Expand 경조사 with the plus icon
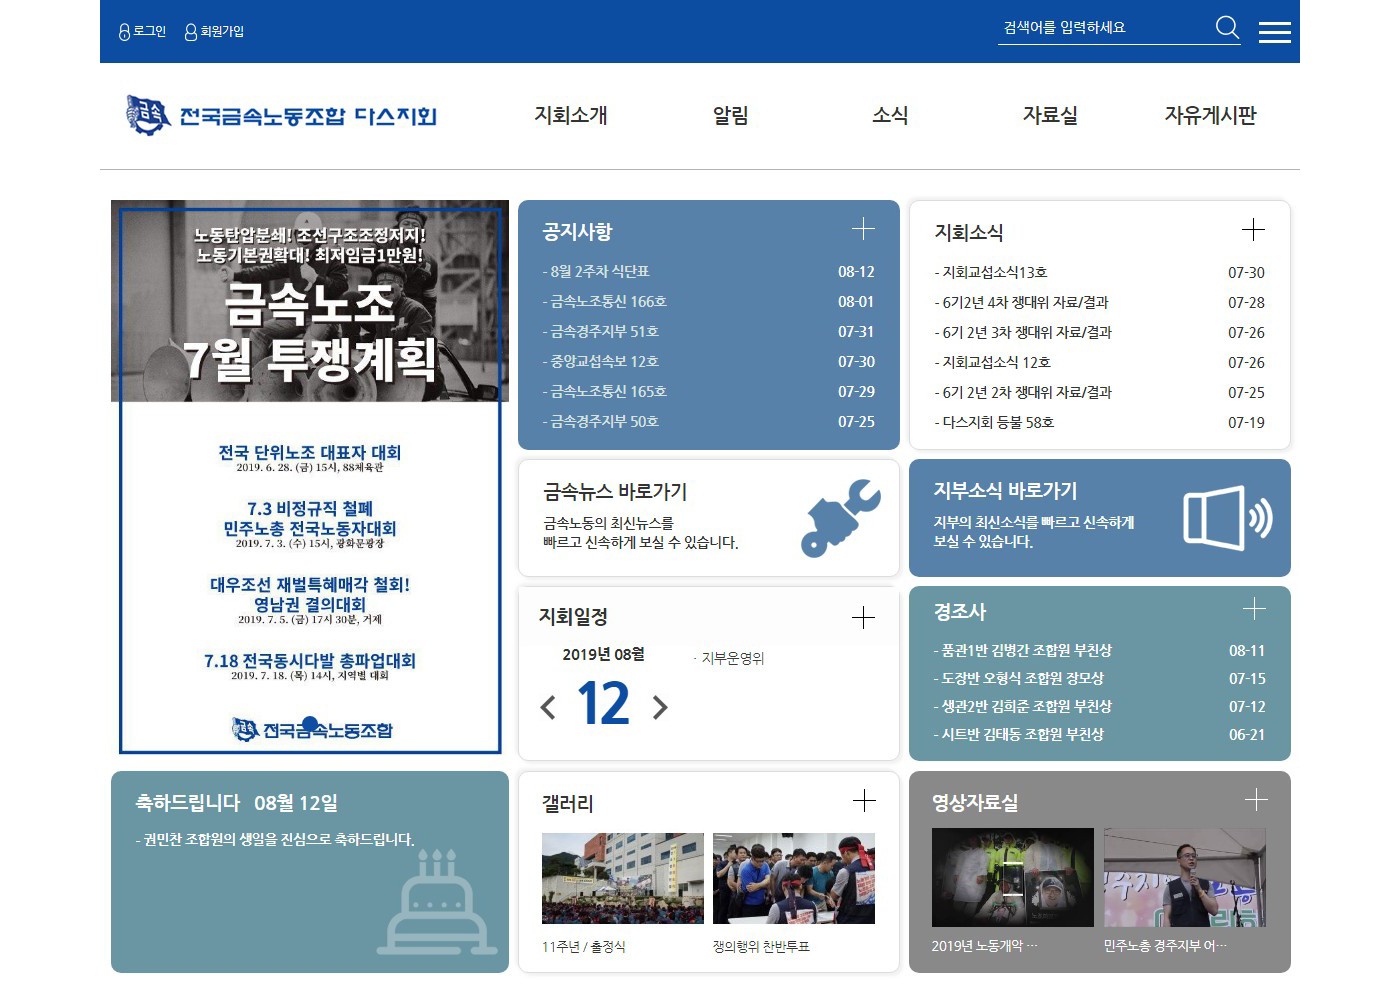Image resolution: width=1400 pixels, height=1000 pixels. [1254, 609]
